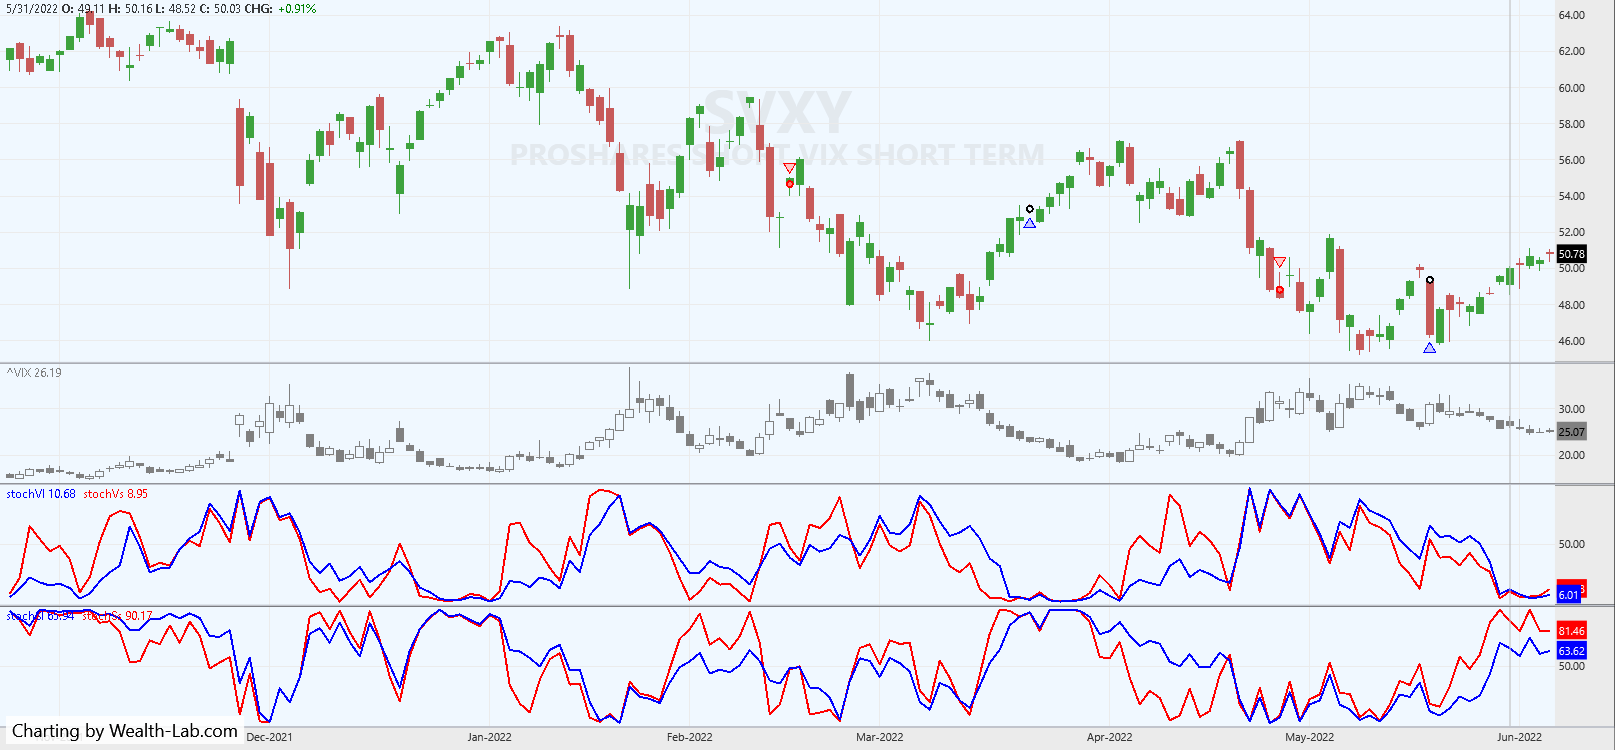Click the red down-triangle sell marker in early May
Screen dimensions: 1615x750
point(1280,263)
